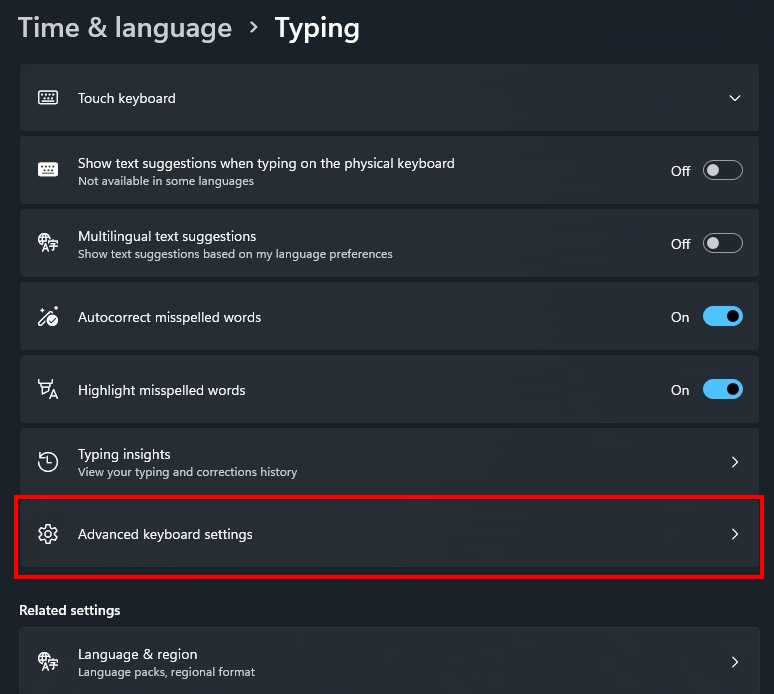
Task: Turn off Highlight misspelled words toggle
Action: [723, 389]
